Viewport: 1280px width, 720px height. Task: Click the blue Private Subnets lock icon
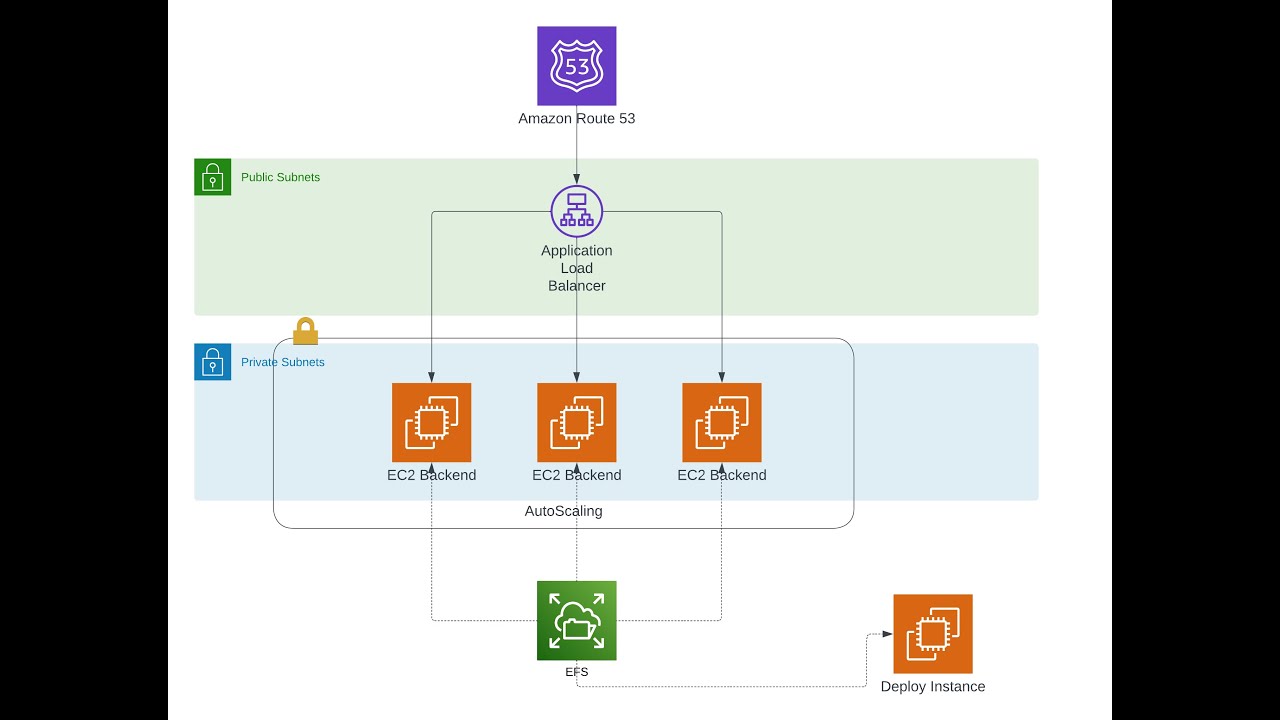tap(213, 362)
